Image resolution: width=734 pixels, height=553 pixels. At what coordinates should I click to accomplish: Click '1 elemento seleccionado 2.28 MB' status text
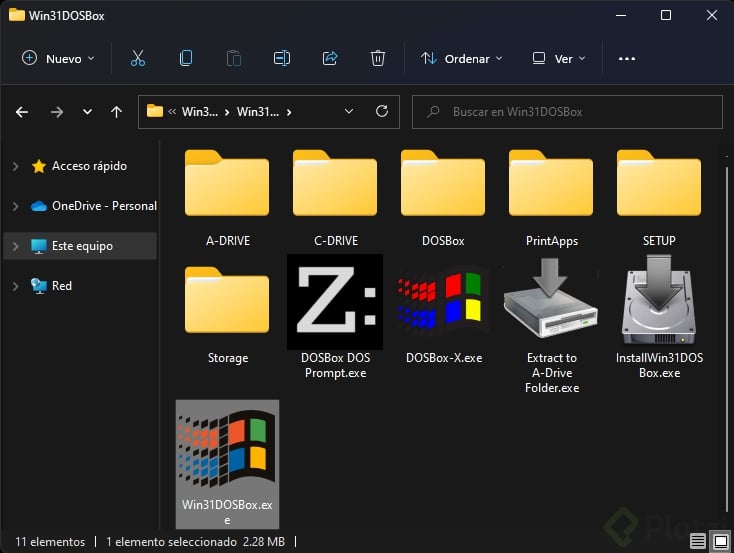pyautogui.click(x=196, y=542)
